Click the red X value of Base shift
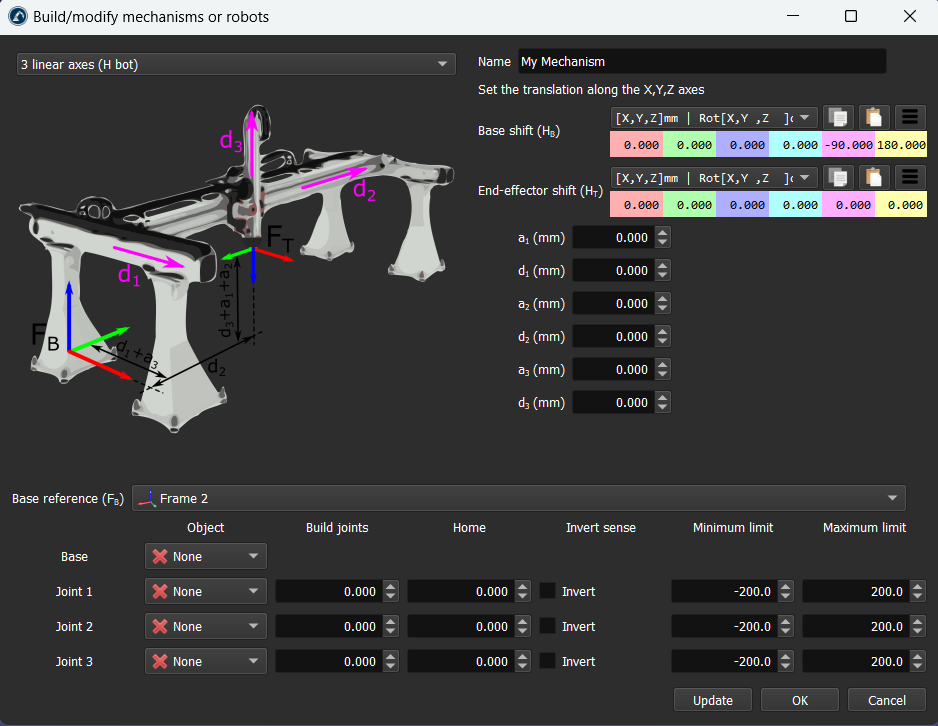Screen dimensions: 938x726 (x=636, y=145)
